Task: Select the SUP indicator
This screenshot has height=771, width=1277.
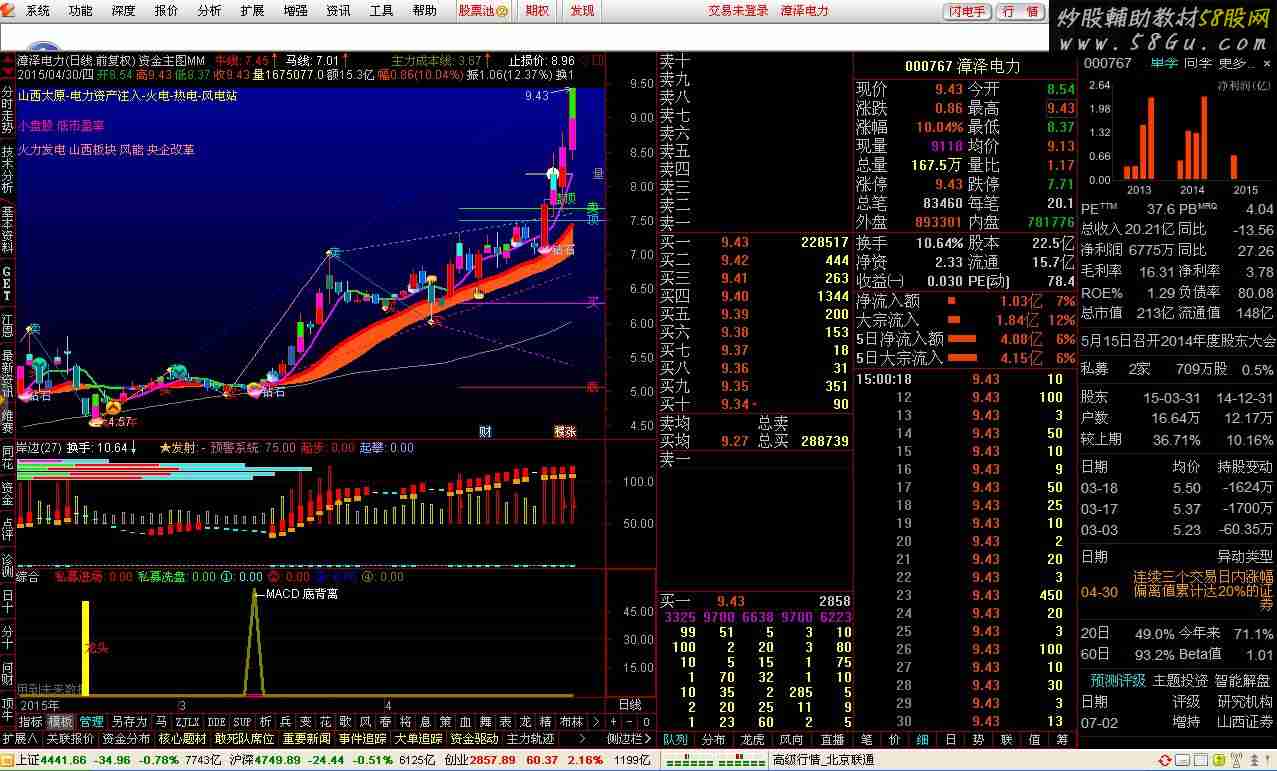Action: pos(242,721)
